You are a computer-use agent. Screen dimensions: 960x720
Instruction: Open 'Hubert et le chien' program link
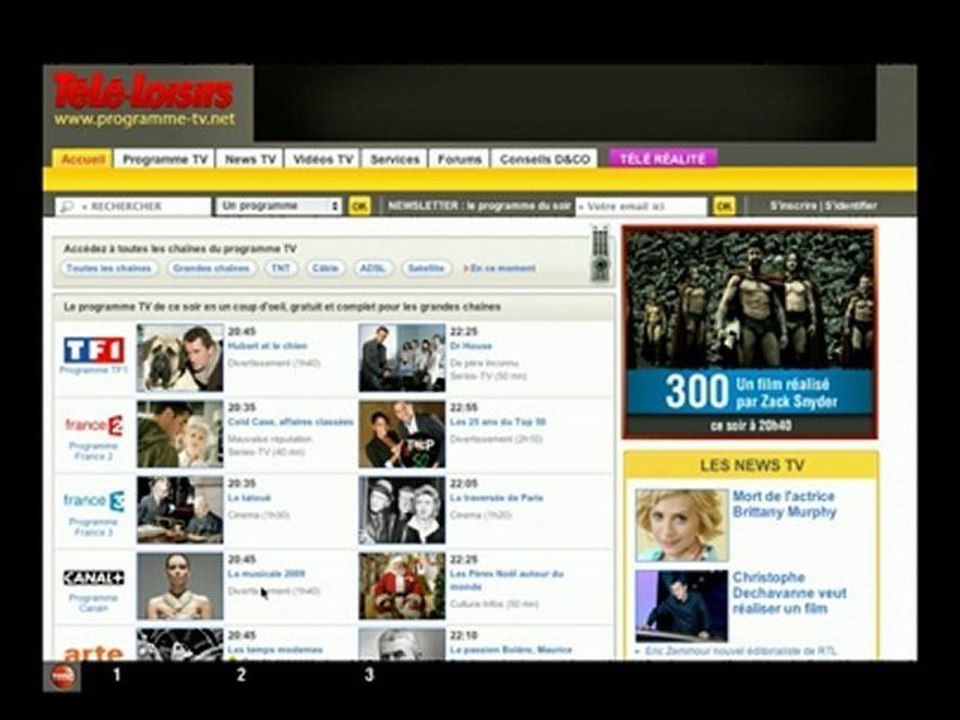coord(268,346)
